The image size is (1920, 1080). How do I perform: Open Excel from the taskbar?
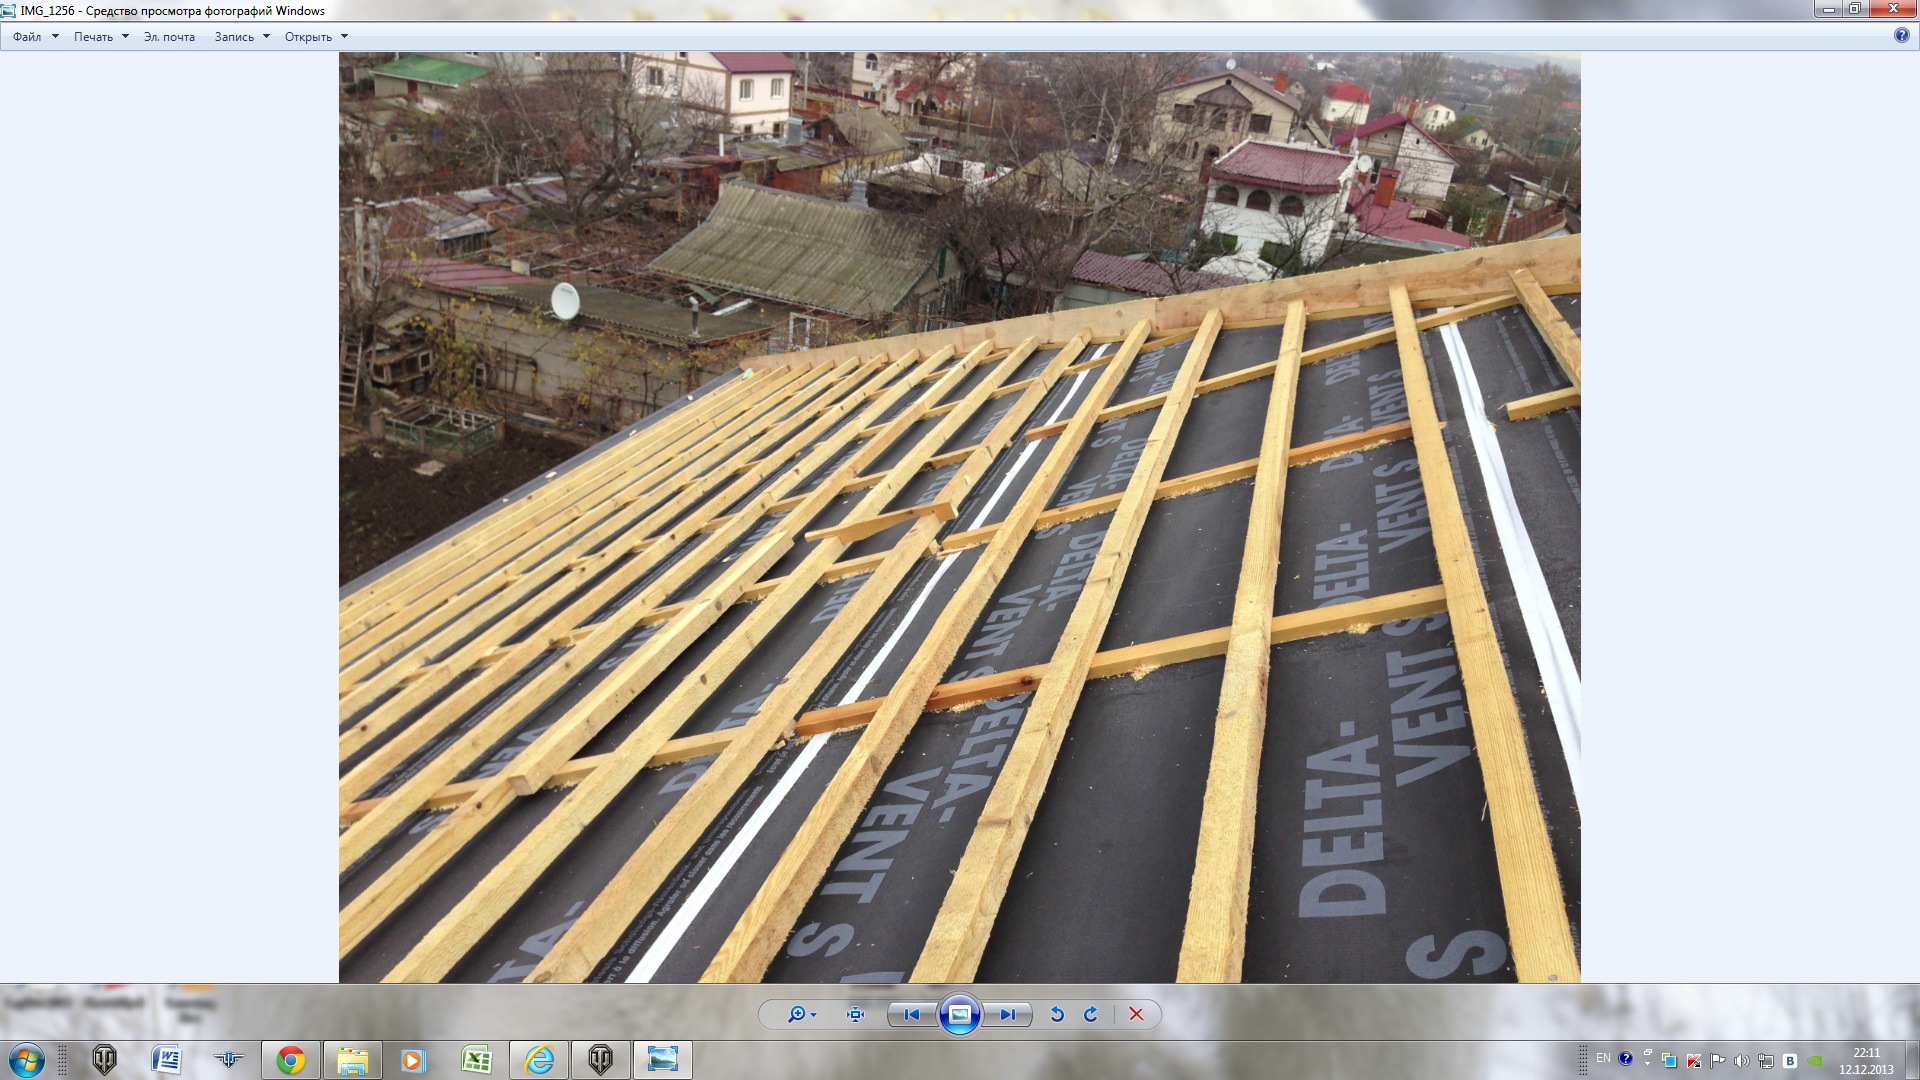[477, 1060]
